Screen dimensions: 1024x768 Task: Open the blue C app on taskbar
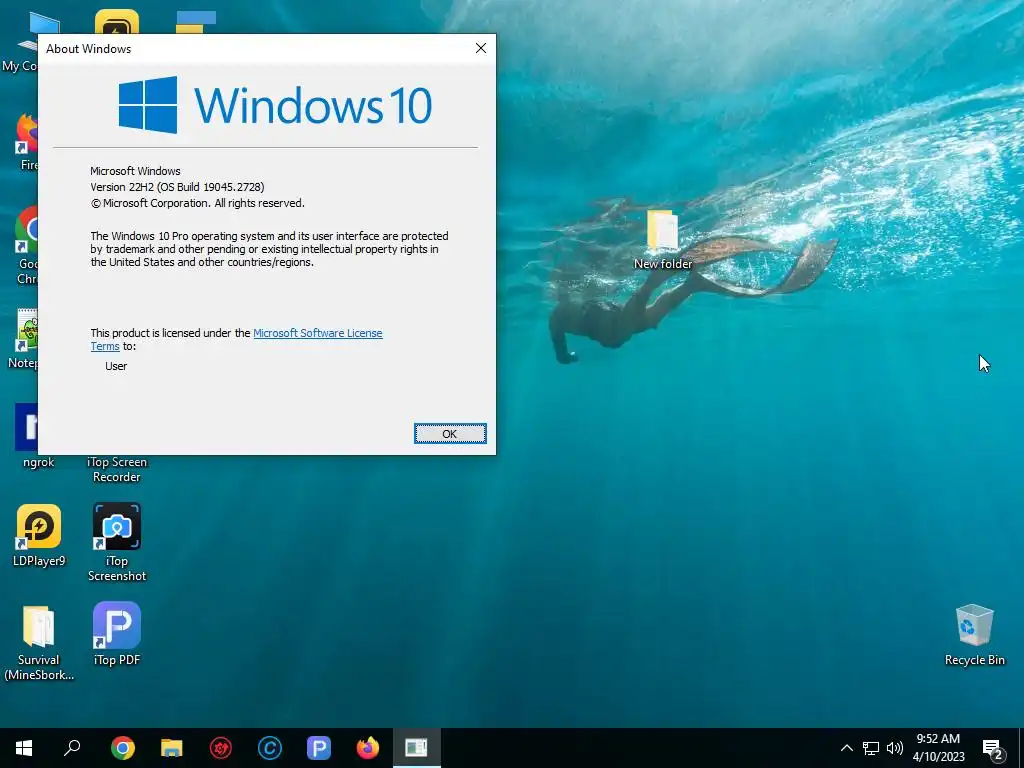click(270, 748)
